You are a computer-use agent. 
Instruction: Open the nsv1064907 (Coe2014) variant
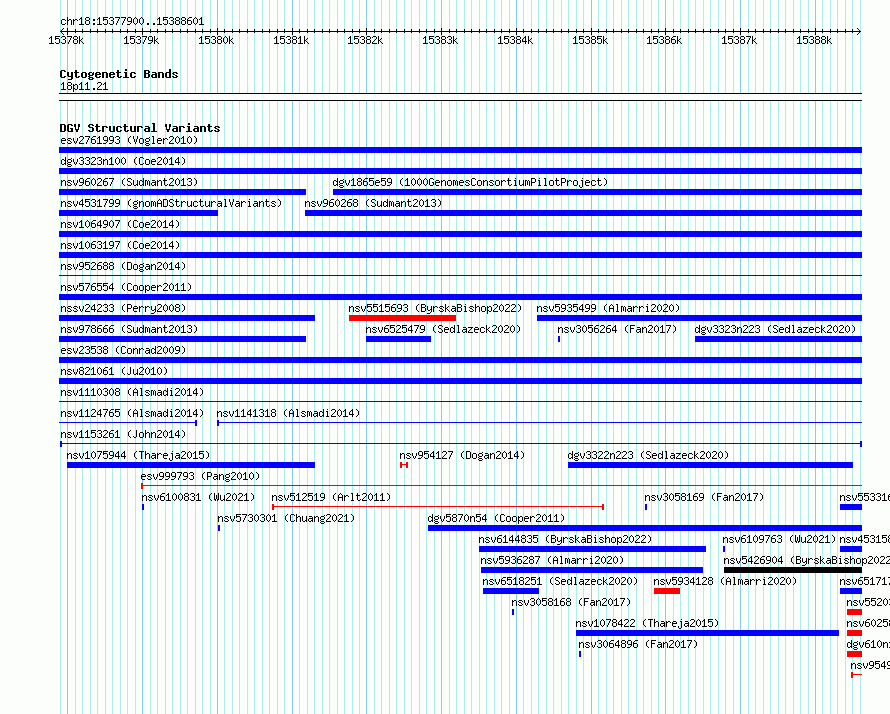[x=120, y=224]
